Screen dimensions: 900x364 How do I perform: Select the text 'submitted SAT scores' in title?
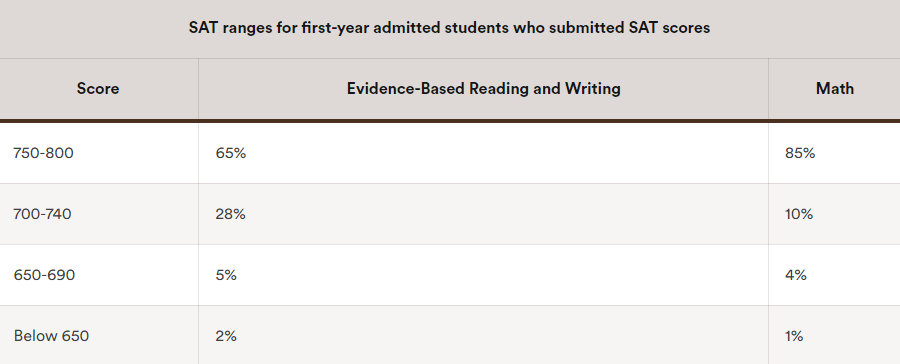[630, 28]
